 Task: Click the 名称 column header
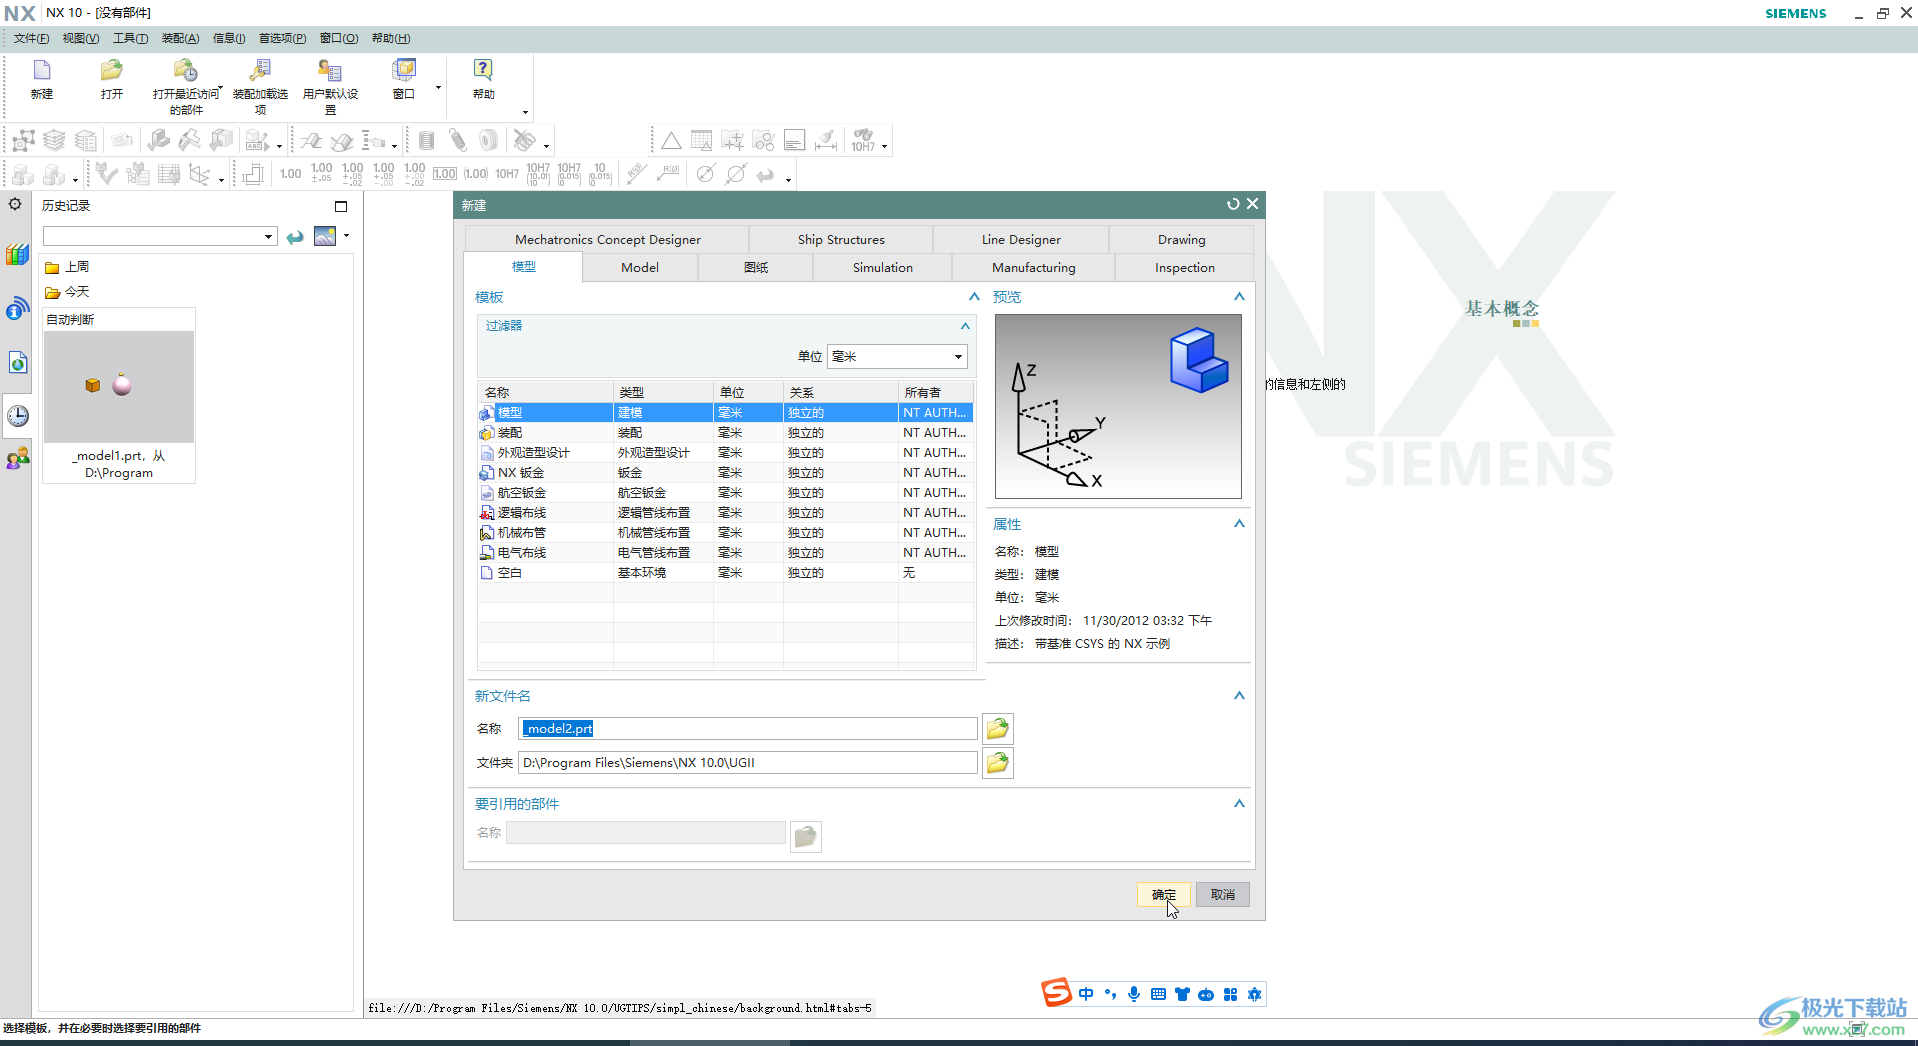pyautogui.click(x=545, y=392)
